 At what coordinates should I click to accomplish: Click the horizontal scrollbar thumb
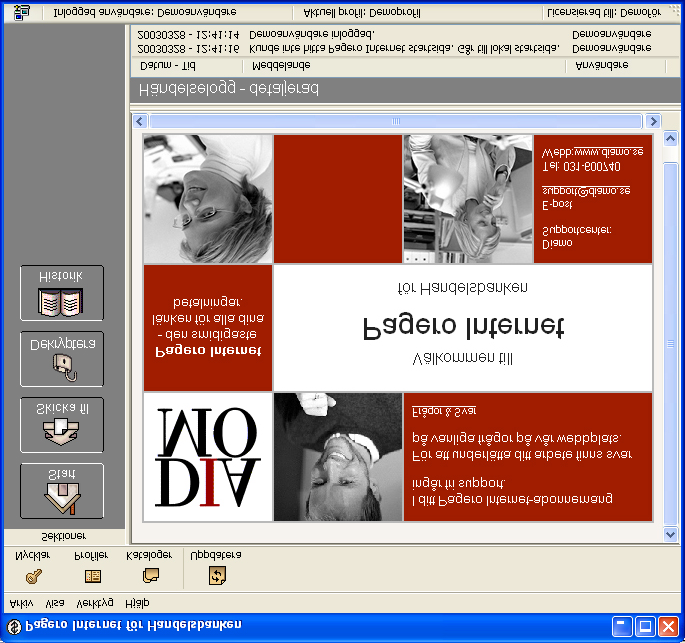[396, 121]
